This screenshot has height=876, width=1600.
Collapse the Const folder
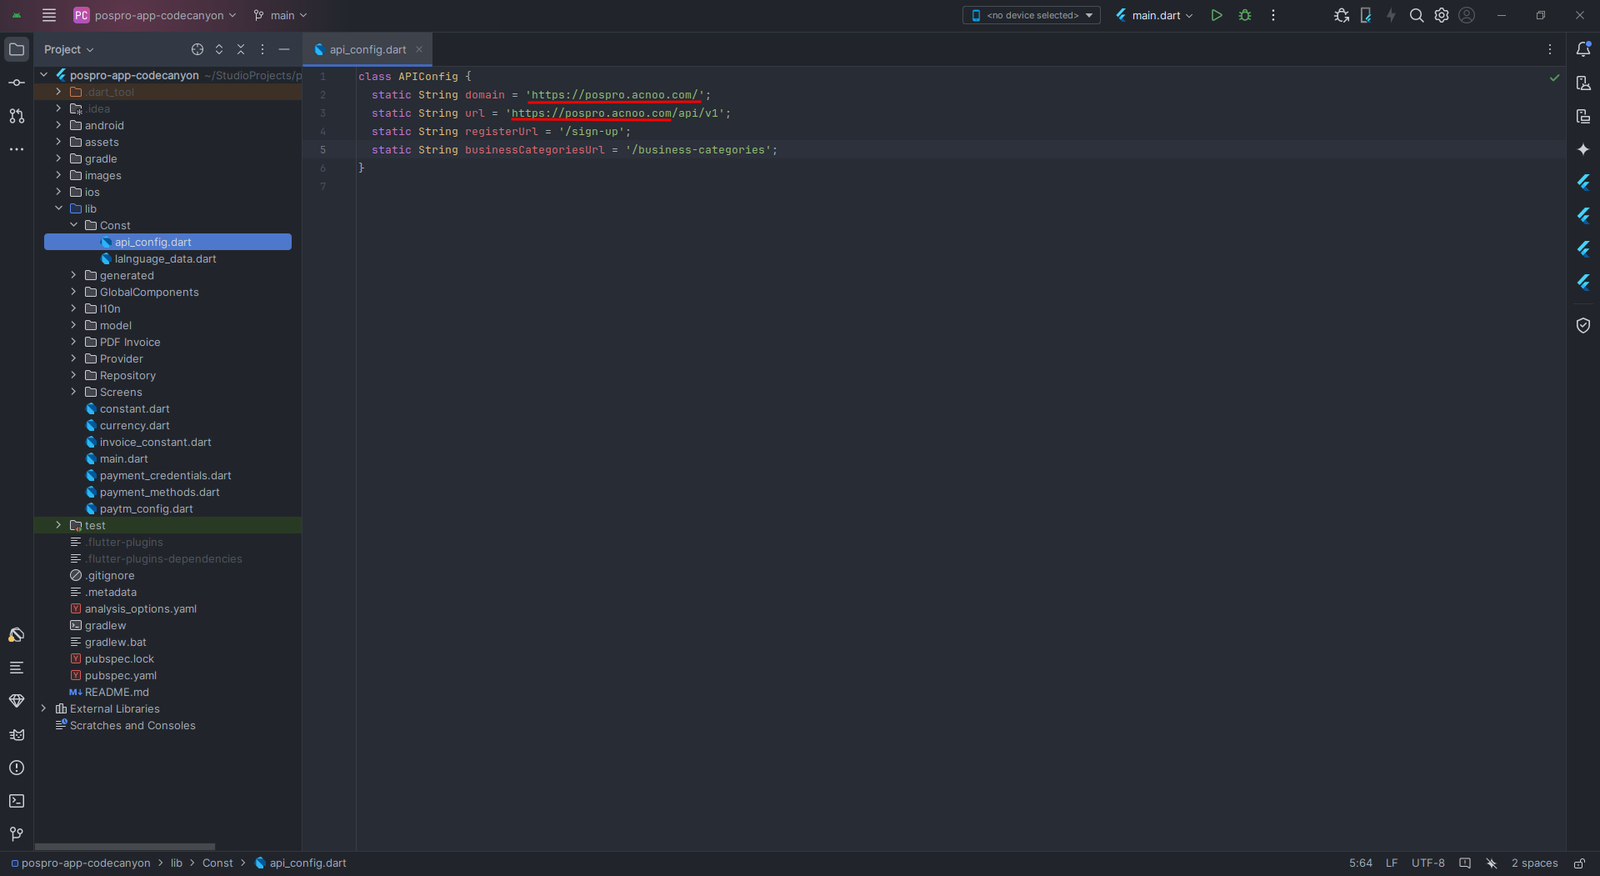click(x=73, y=225)
